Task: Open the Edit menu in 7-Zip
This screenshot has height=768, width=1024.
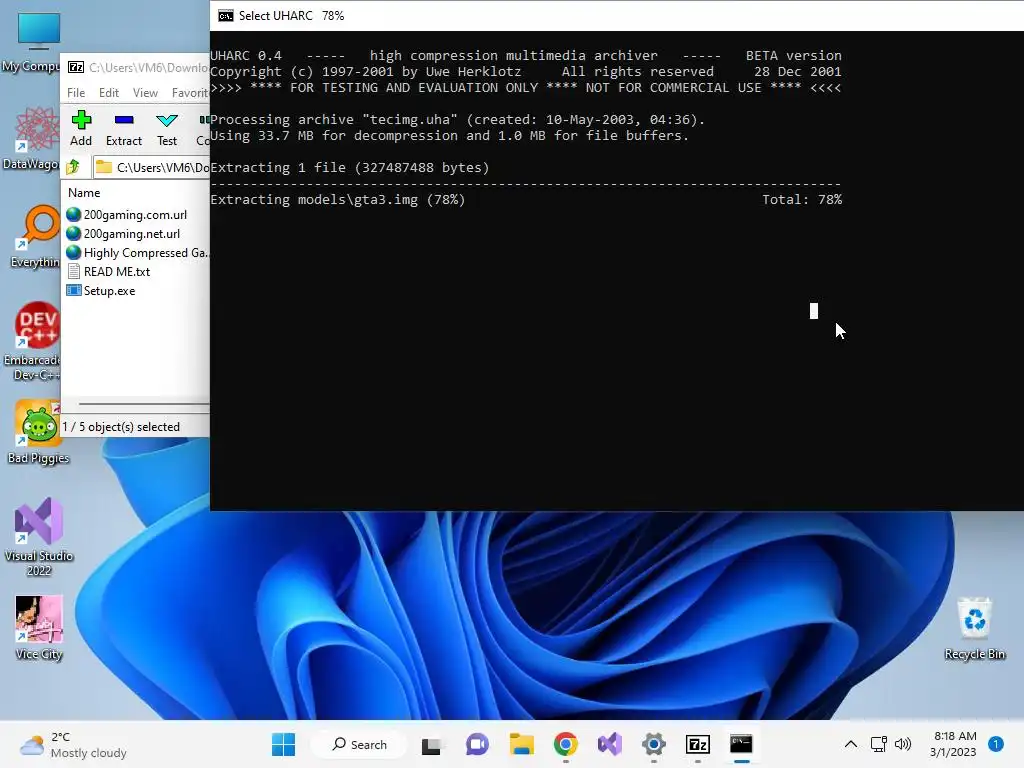Action: (x=108, y=93)
